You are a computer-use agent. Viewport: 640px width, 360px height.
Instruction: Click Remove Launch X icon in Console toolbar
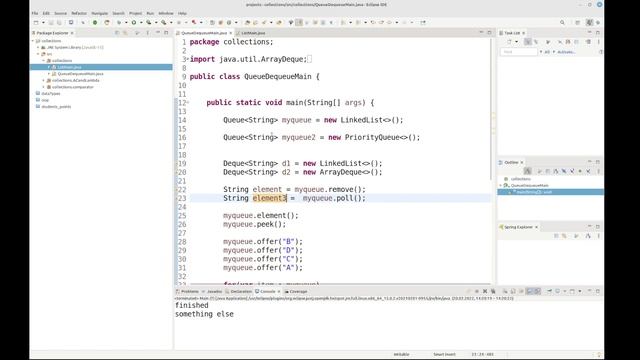(x=485, y=291)
